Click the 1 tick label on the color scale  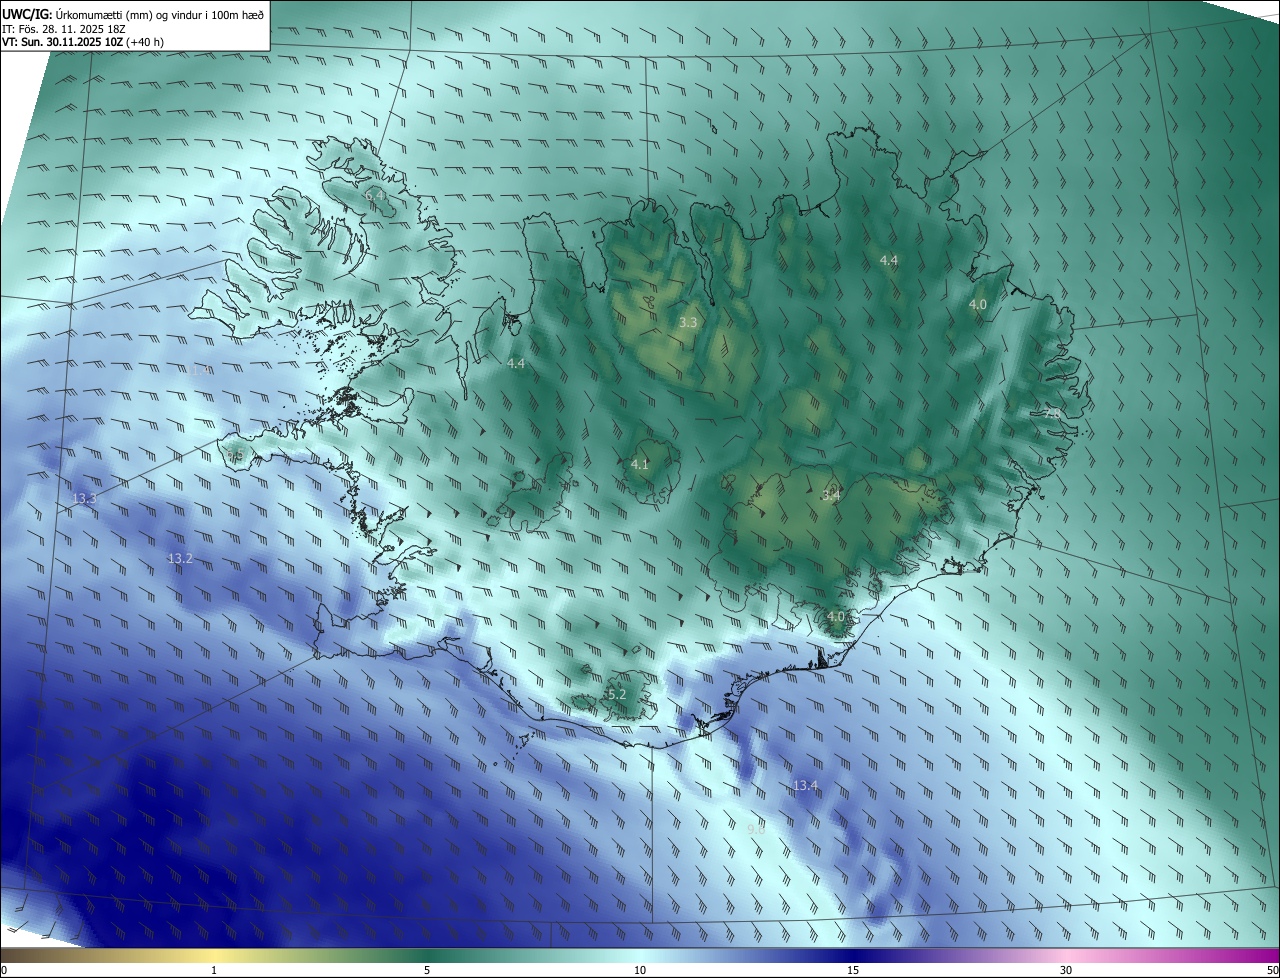click(214, 970)
